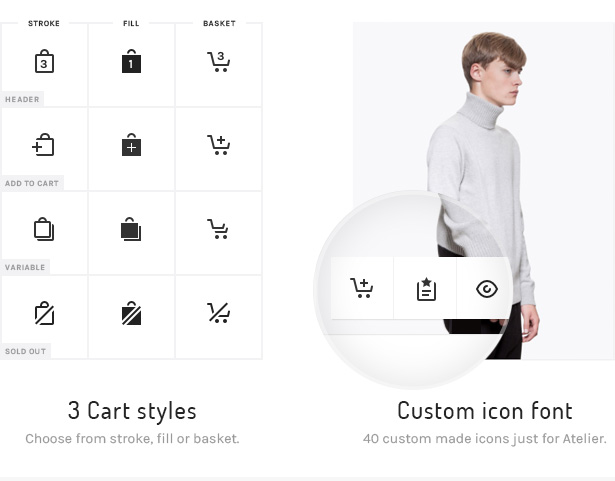This screenshot has width=615, height=481.
Task: Click the basket sold-out cart icon
Action: [x=219, y=313]
